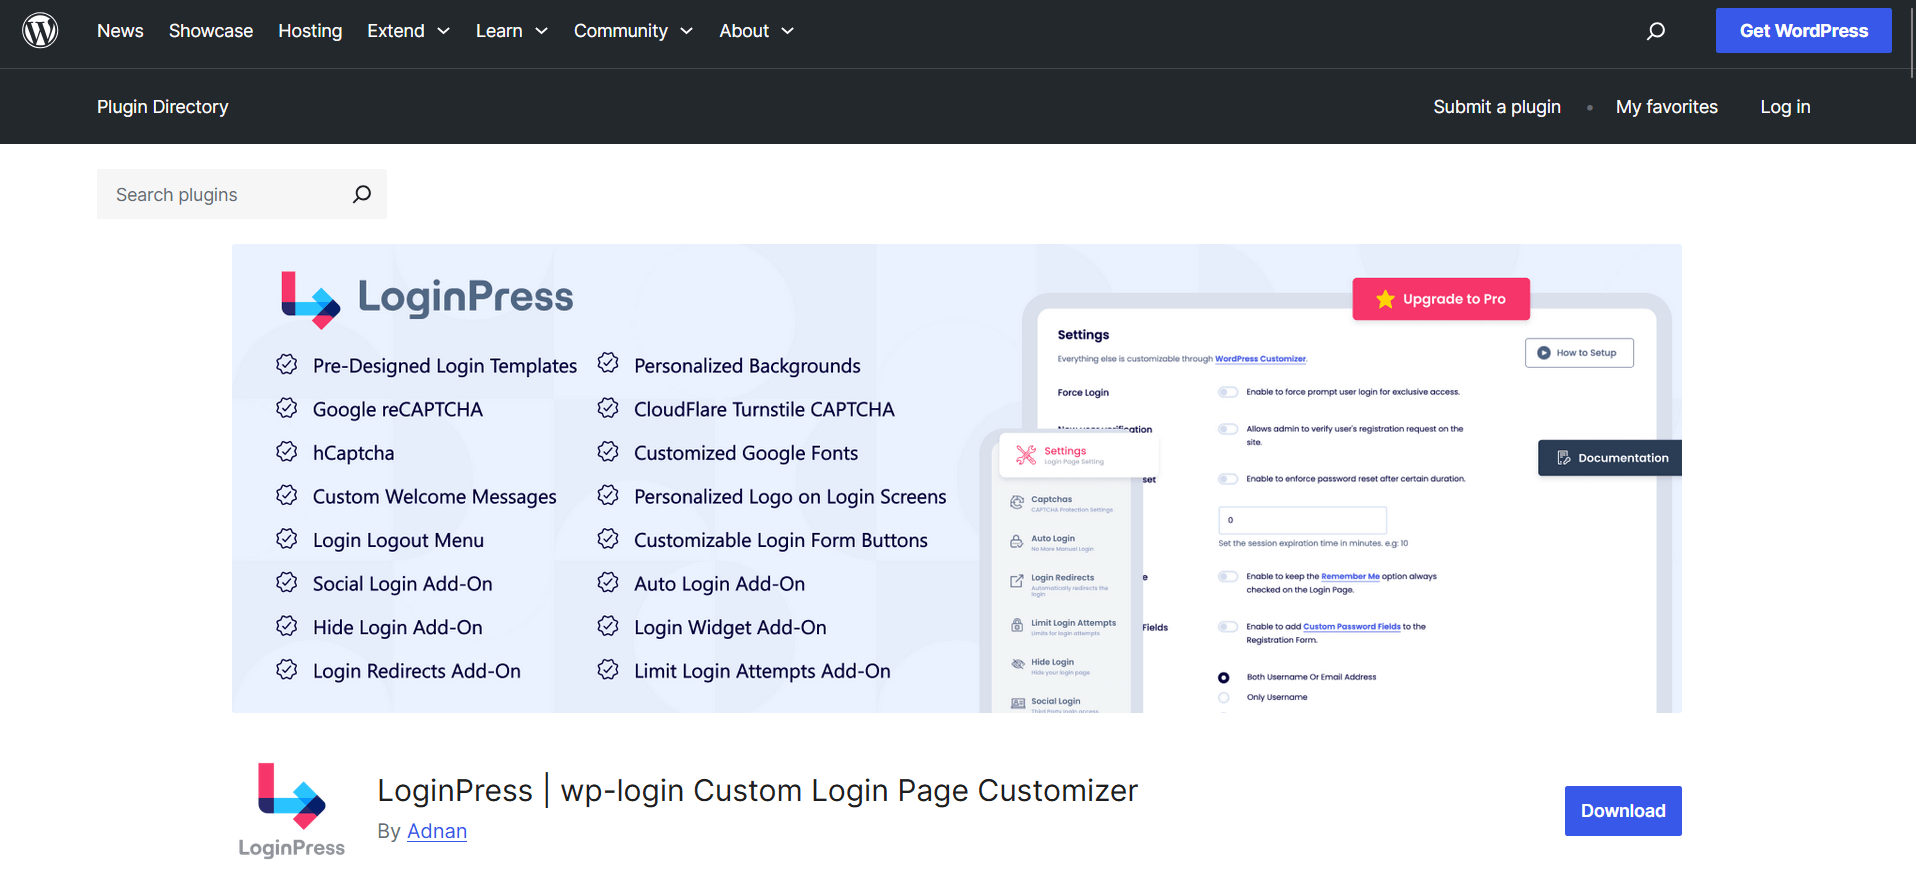Submit search with plugin search magnifier icon
The image size is (1916, 870).
(x=362, y=194)
